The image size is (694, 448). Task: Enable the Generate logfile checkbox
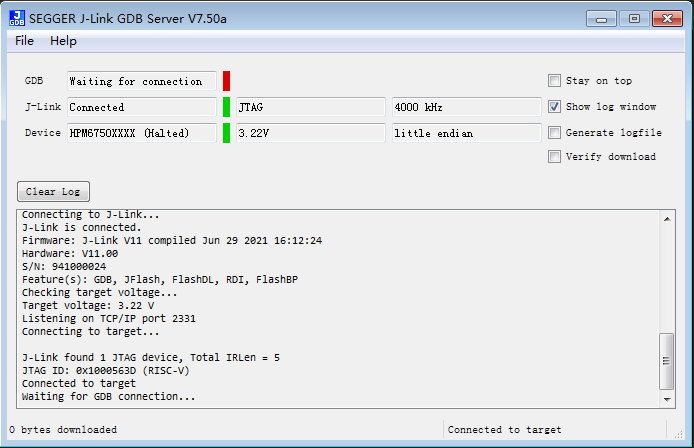tap(554, 132)
